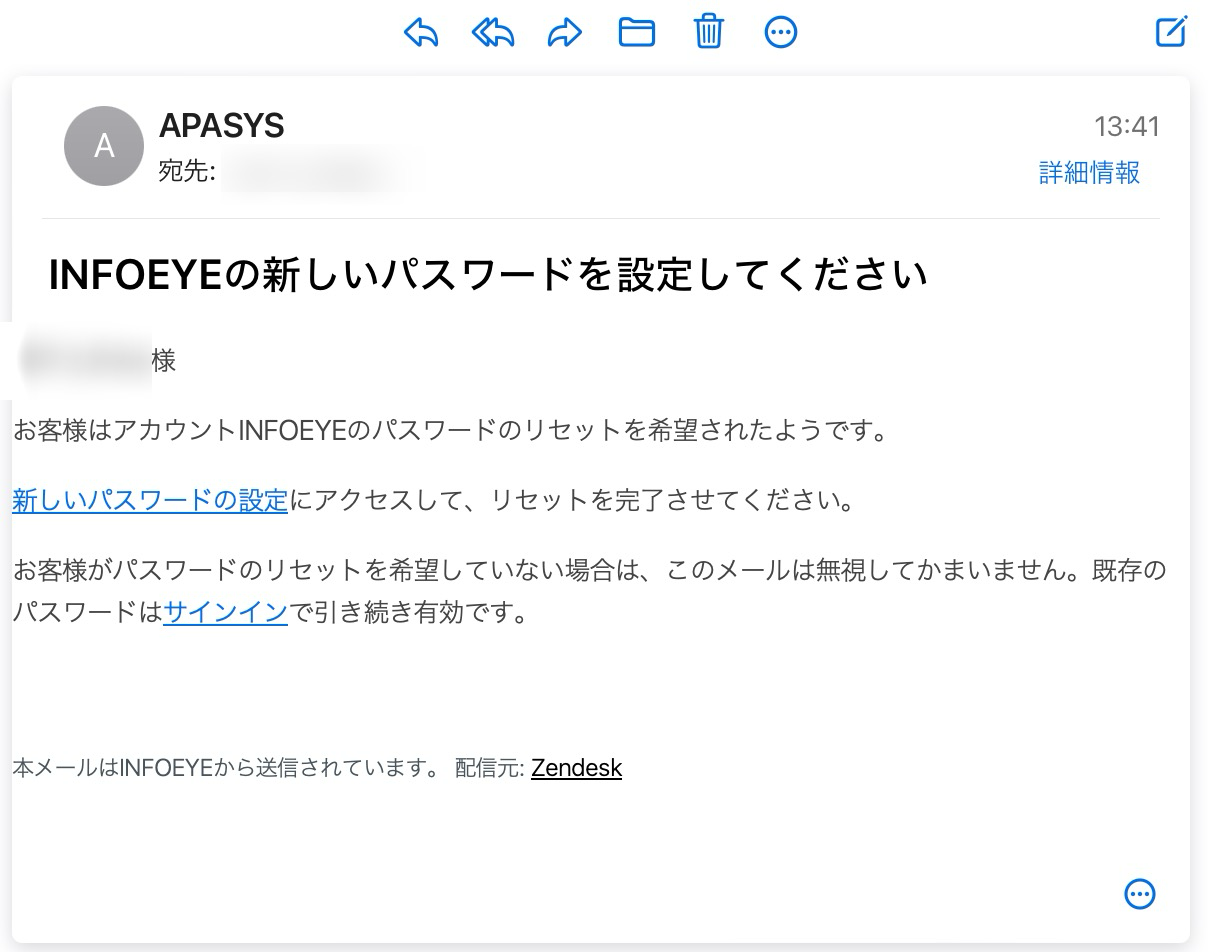
Task: Click the 配信元: label
Action: [490, 768]
